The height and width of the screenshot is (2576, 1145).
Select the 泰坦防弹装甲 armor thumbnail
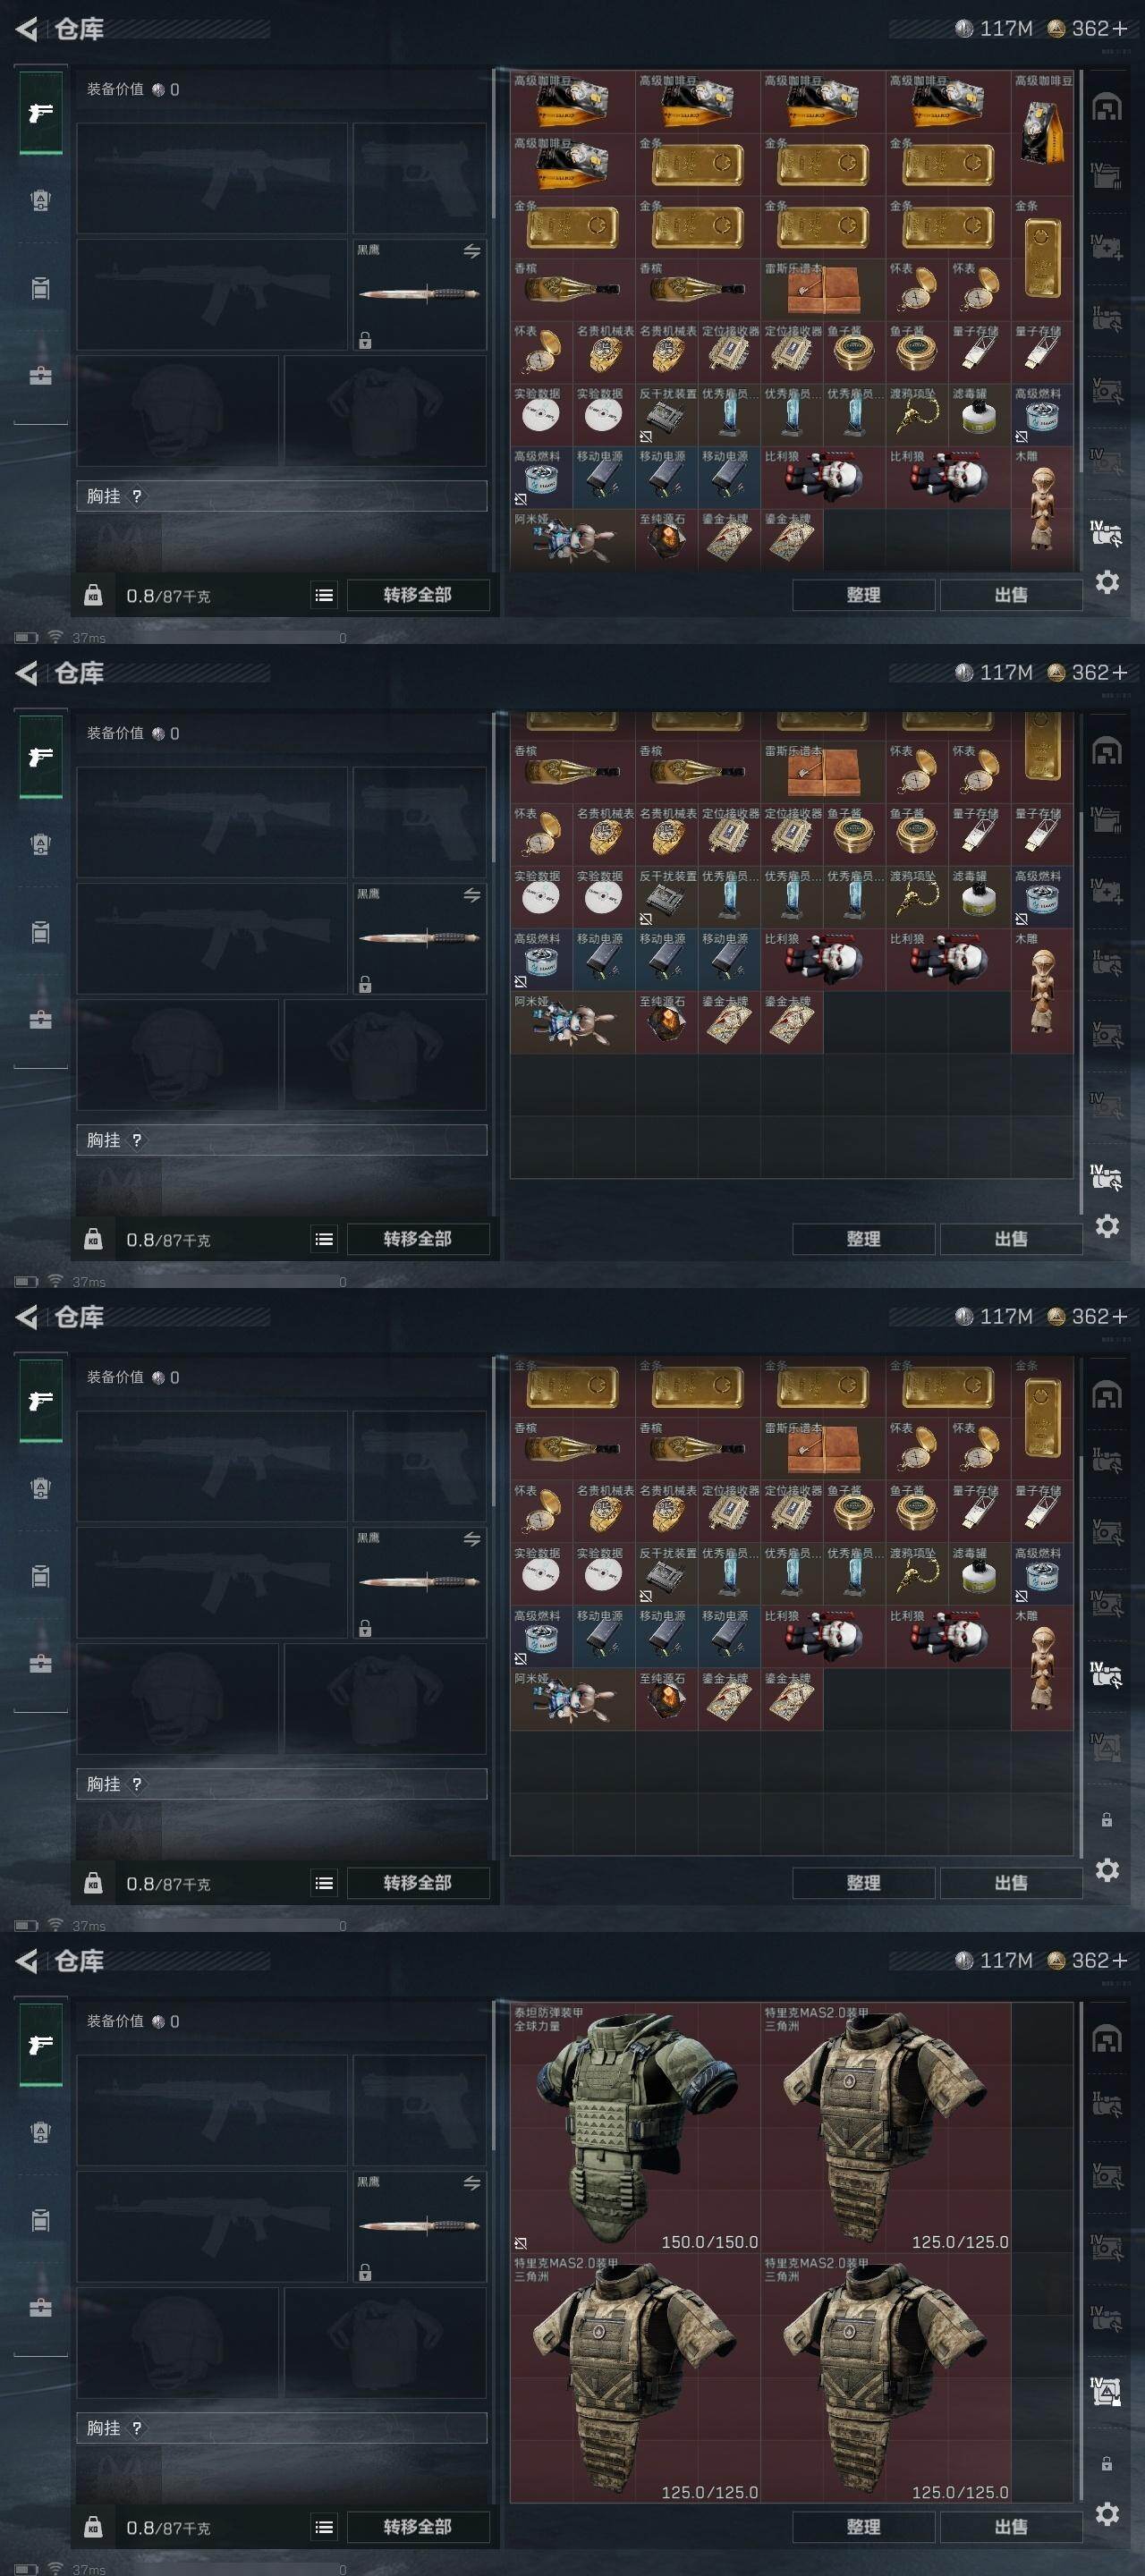click(x=635, y=2128)
